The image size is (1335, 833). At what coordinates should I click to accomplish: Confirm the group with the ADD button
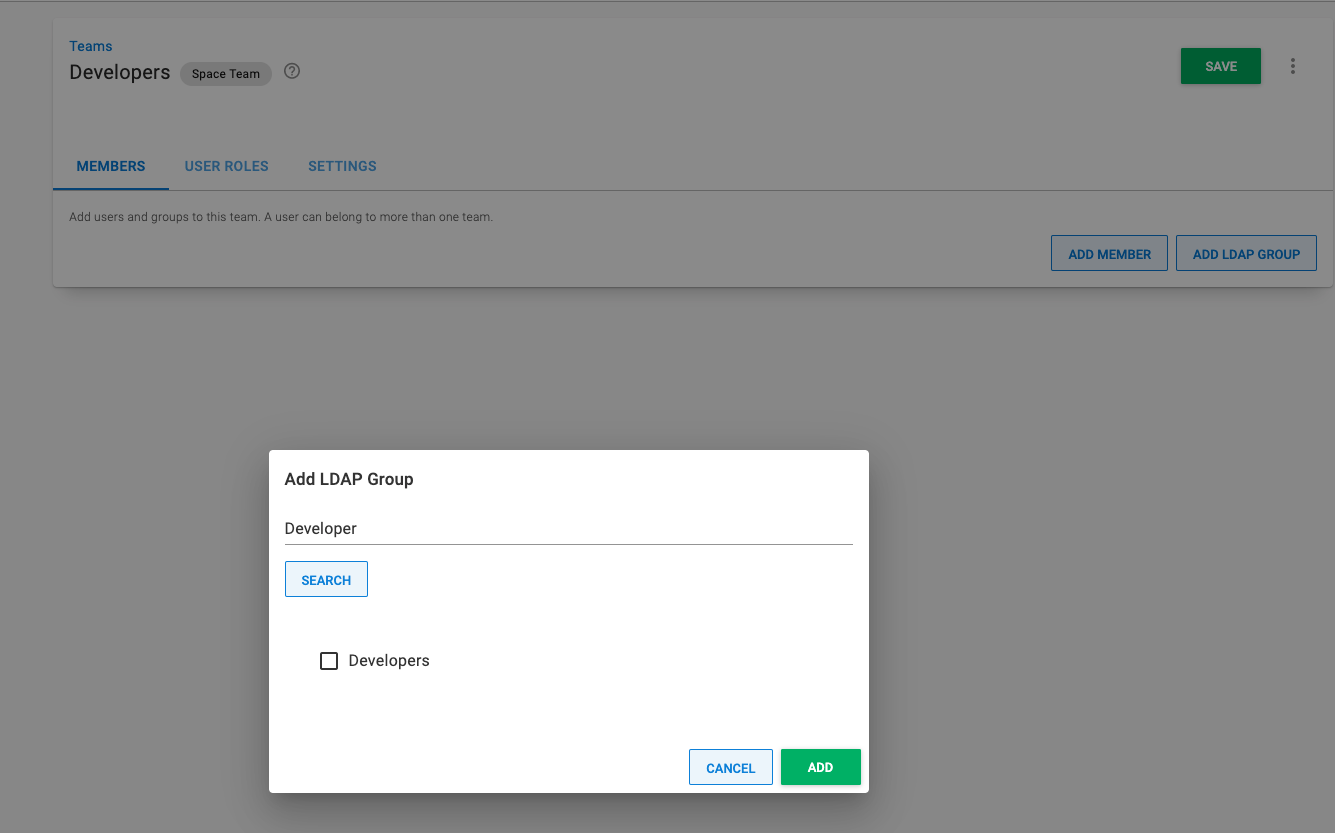(x=820, y=767)
